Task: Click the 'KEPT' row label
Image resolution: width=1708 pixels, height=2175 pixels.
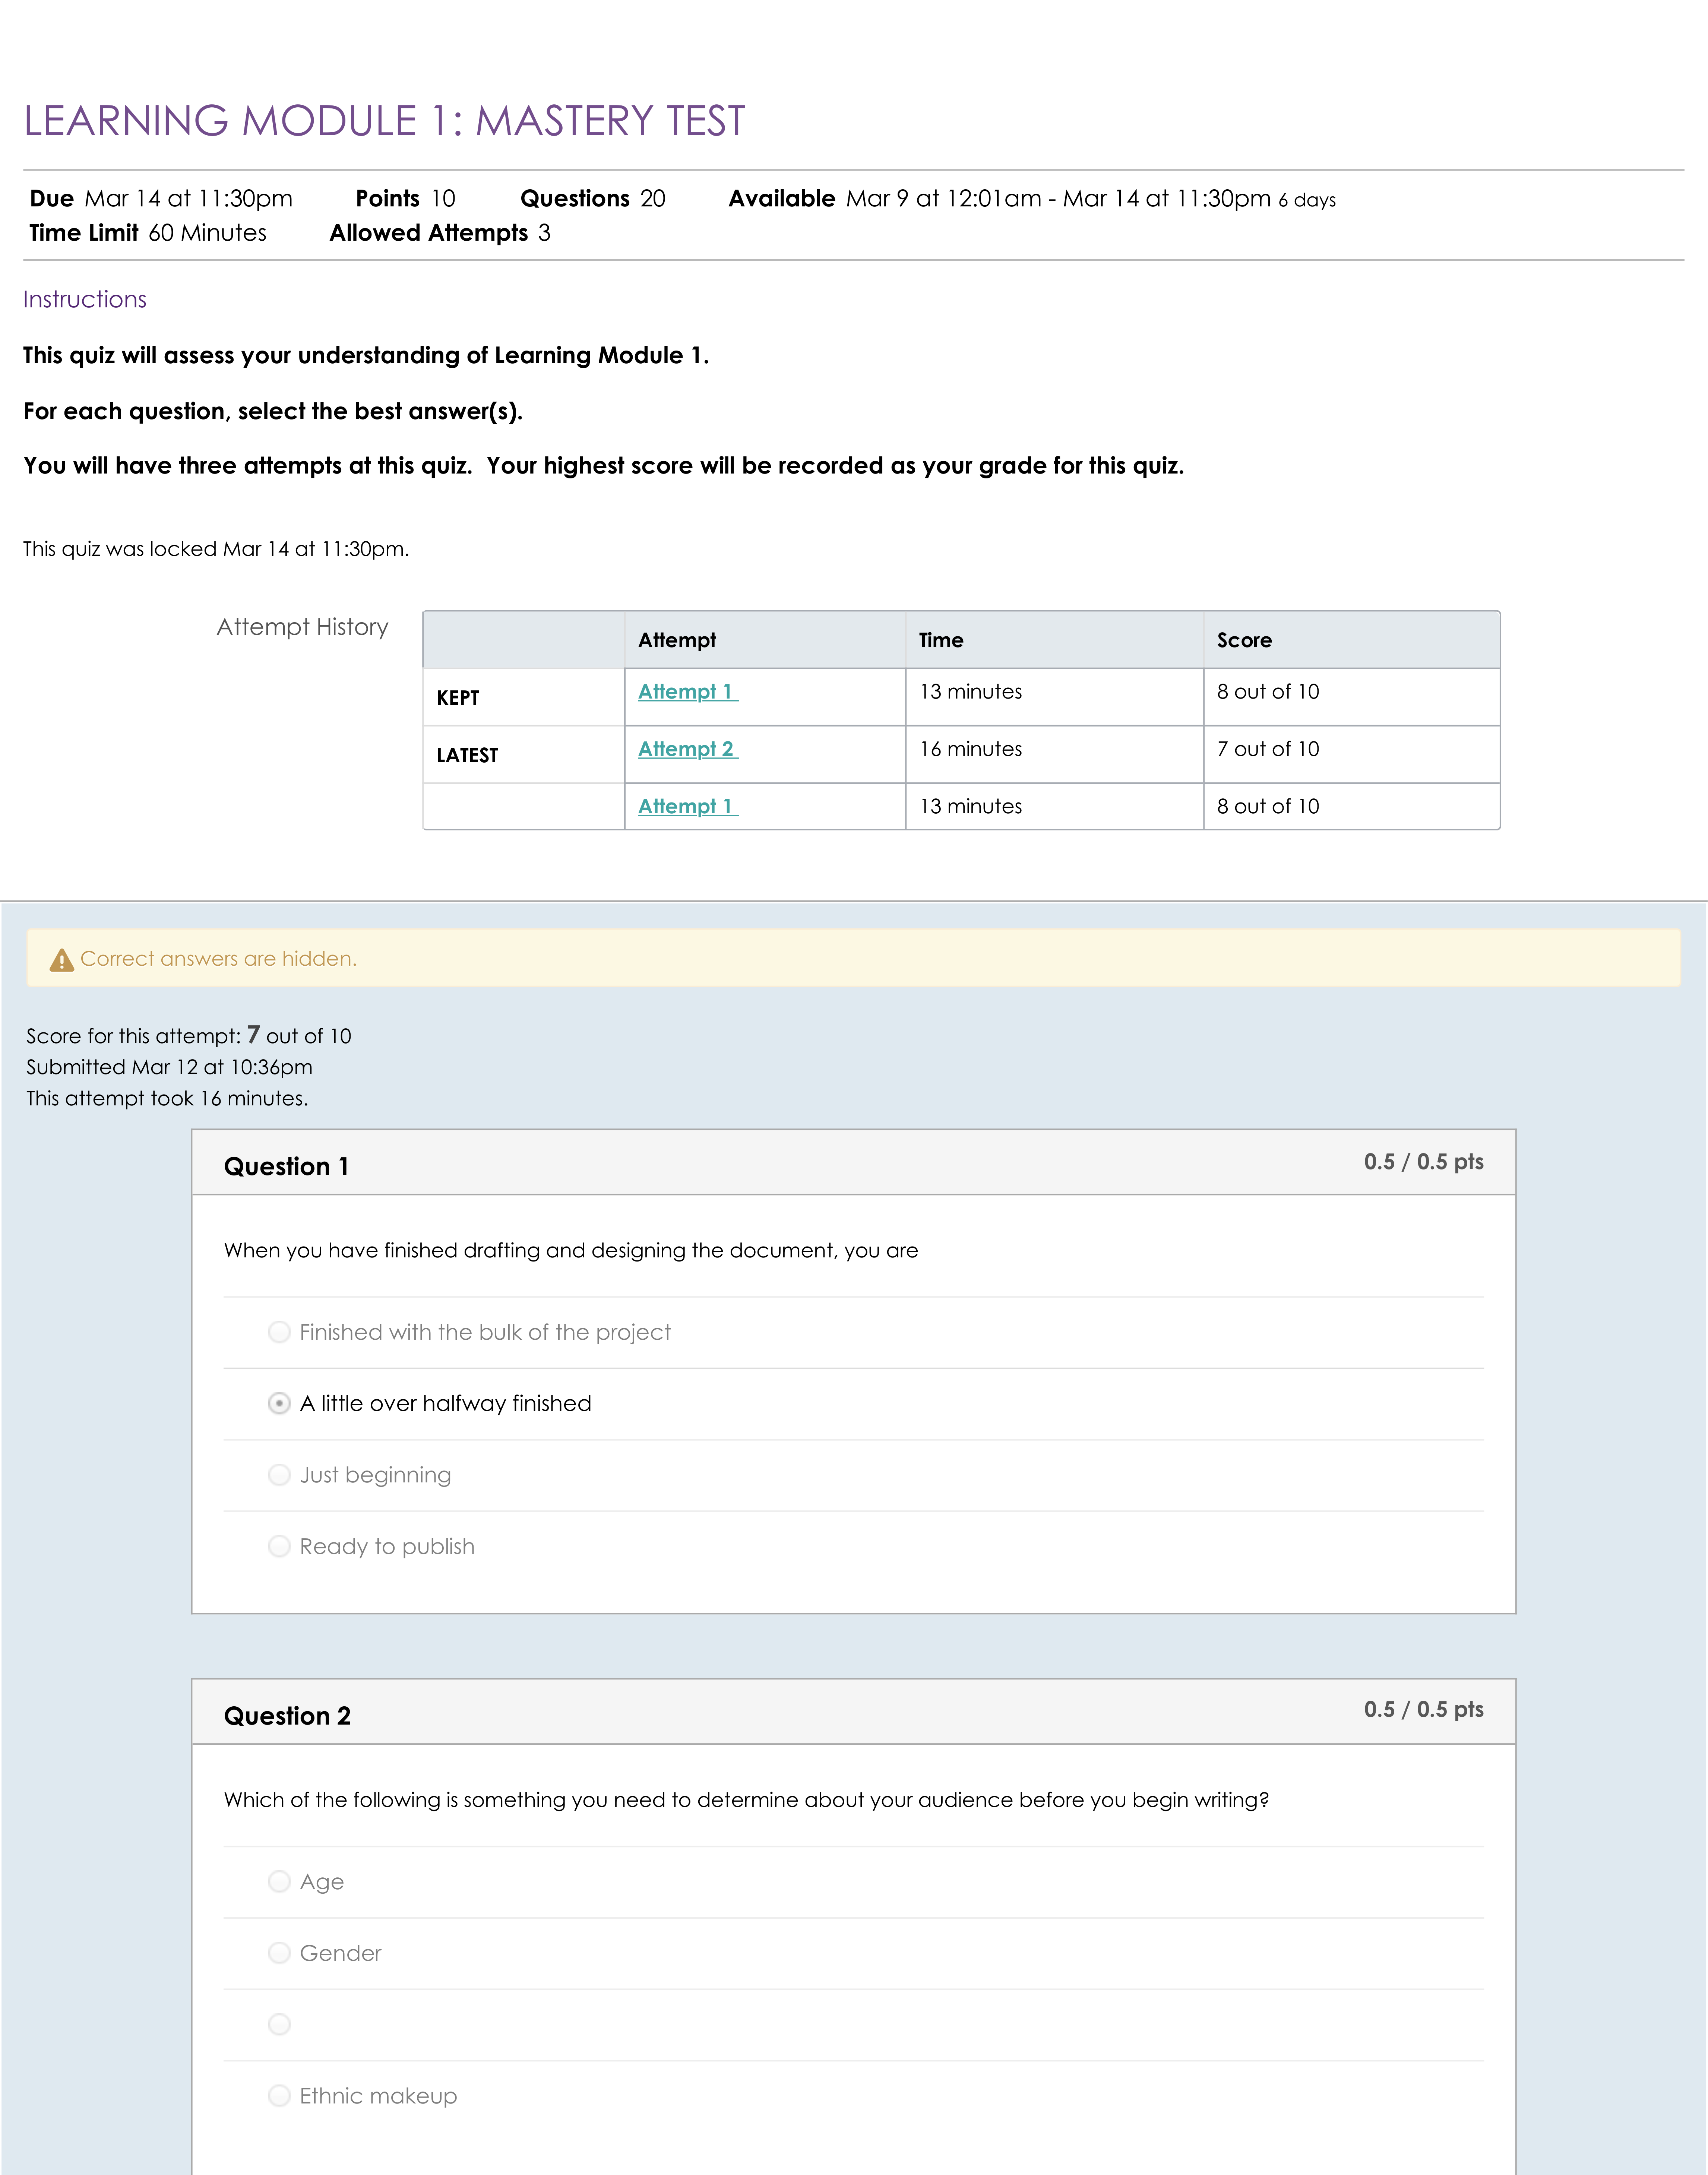Action: click(x=458, y=698)
